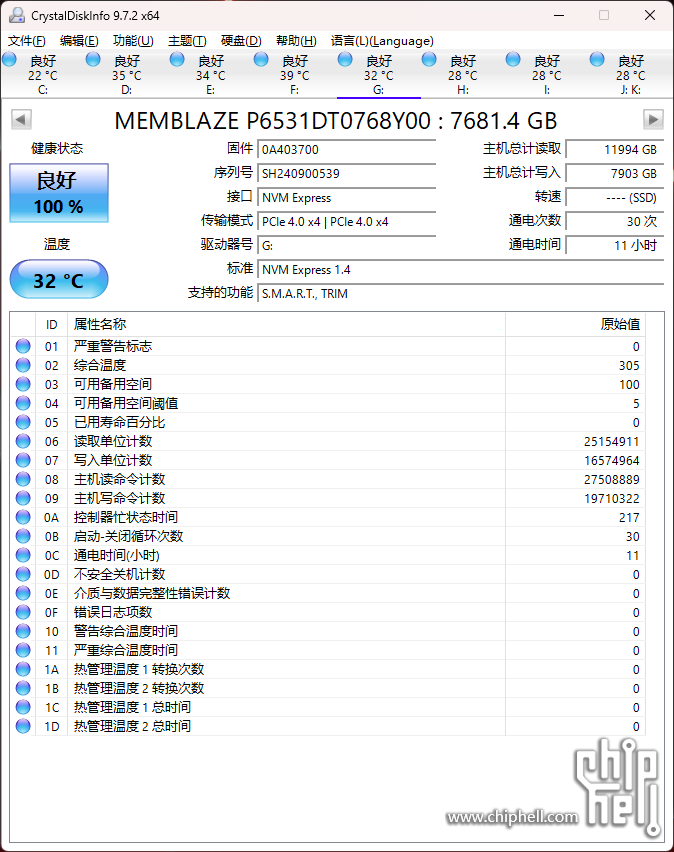
Task: Click the 良好 100 % health status button
Action: [x=59, y=193]
